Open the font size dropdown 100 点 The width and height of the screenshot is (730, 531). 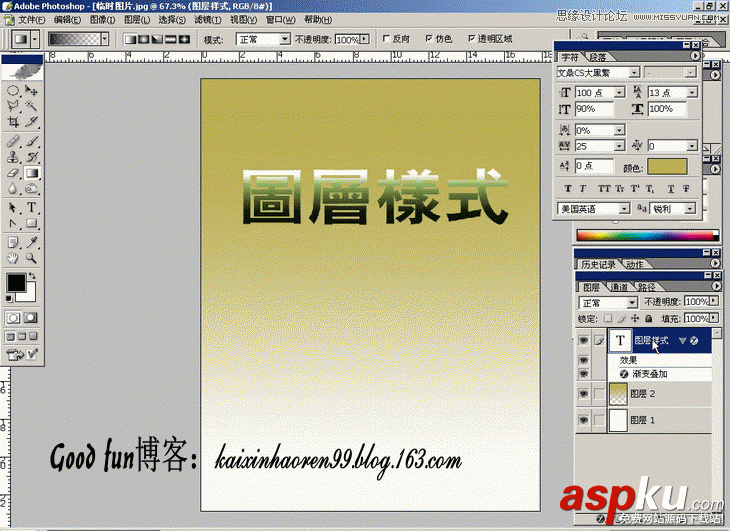tap(619, 93)
